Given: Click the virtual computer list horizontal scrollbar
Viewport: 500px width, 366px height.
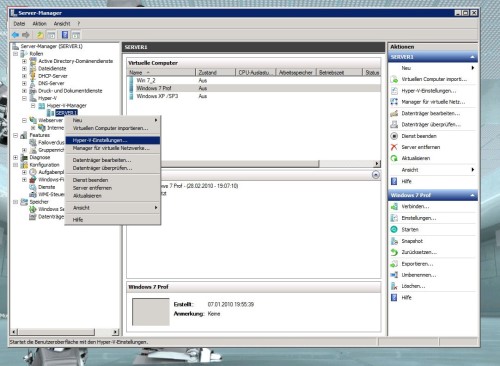Looking at the screenshot, I should (240, 164).
